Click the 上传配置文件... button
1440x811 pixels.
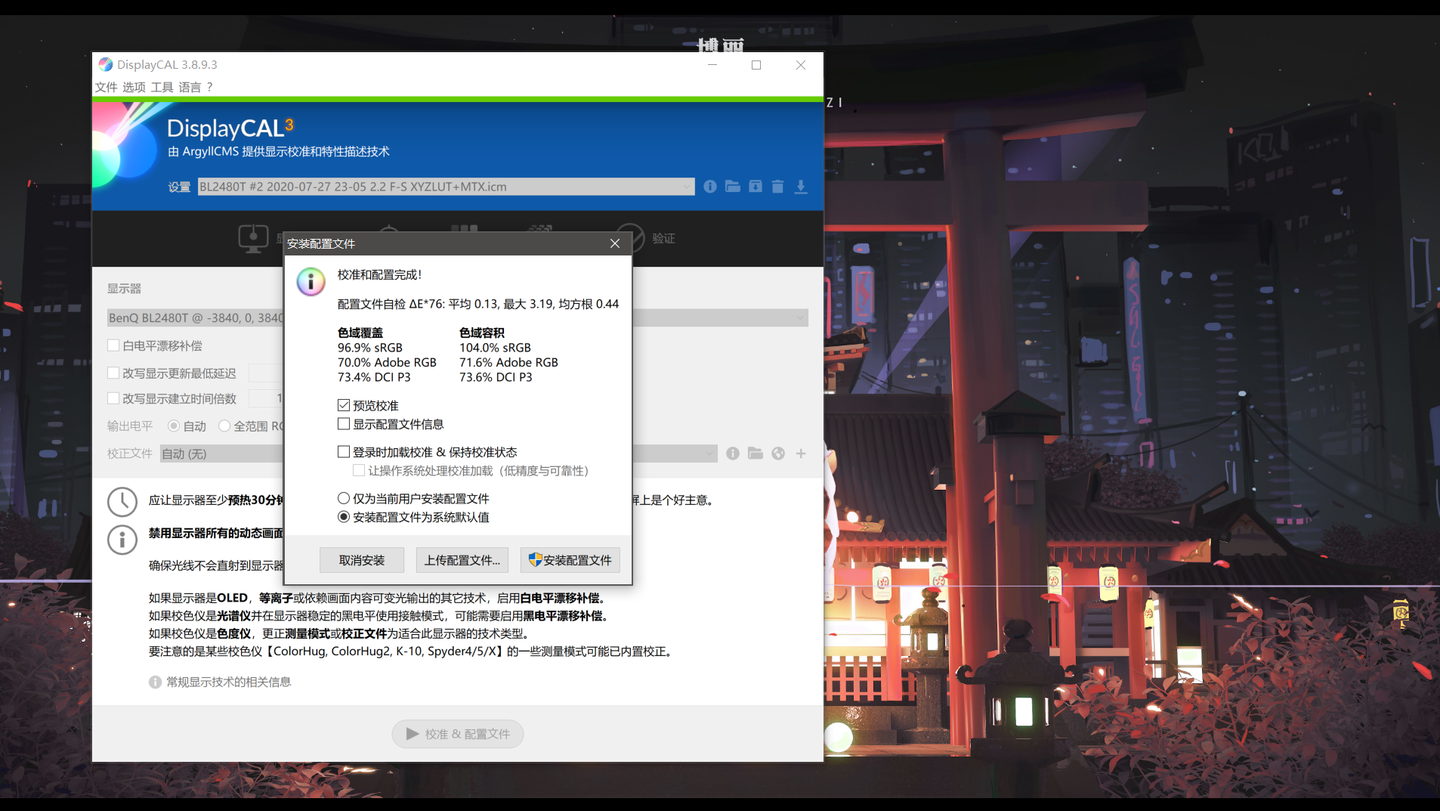[462, 560]
